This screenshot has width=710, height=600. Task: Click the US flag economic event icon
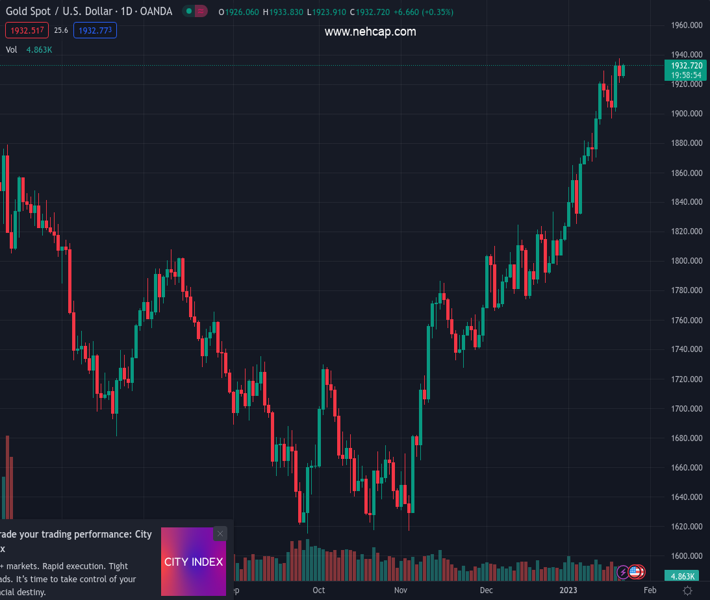point(636,572)
